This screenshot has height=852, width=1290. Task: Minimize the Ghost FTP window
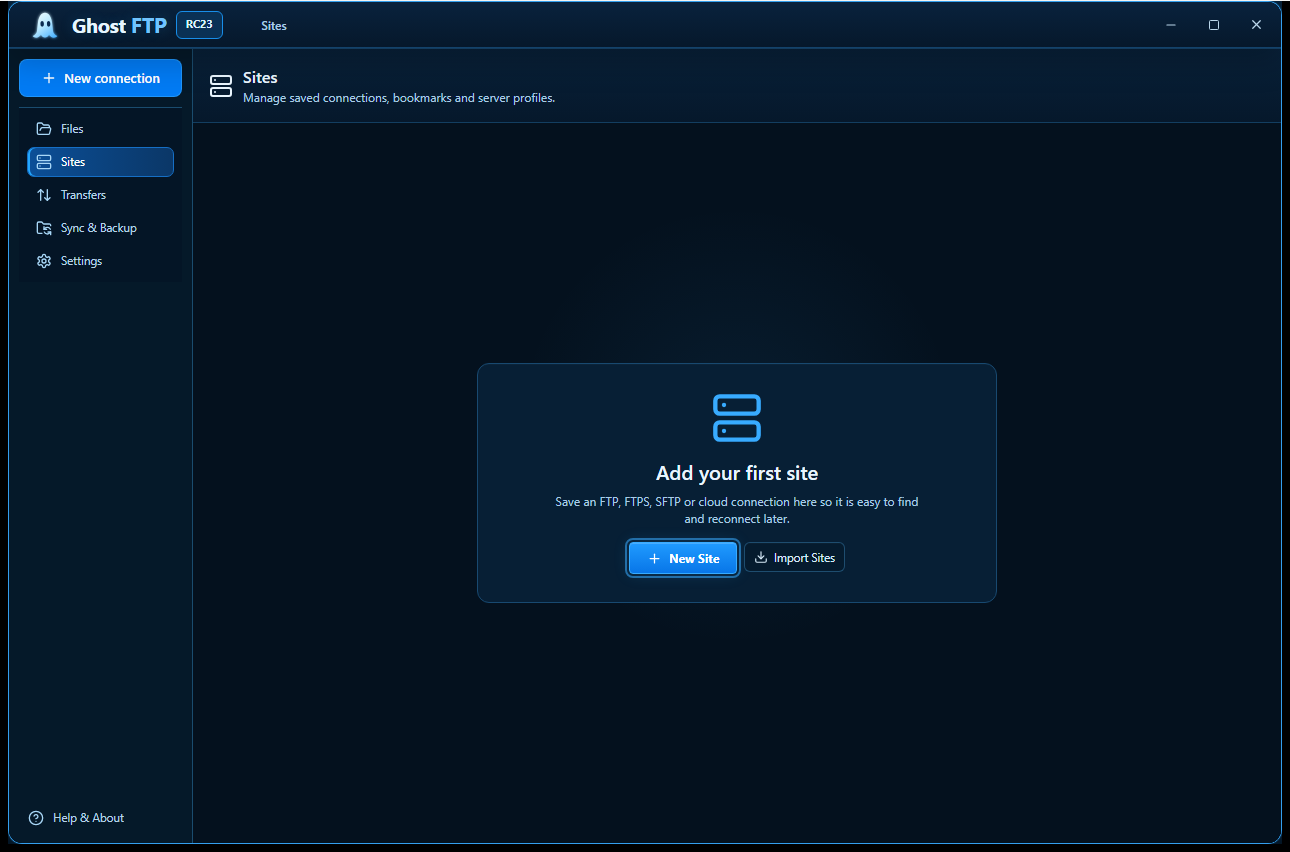(1171, 25)
